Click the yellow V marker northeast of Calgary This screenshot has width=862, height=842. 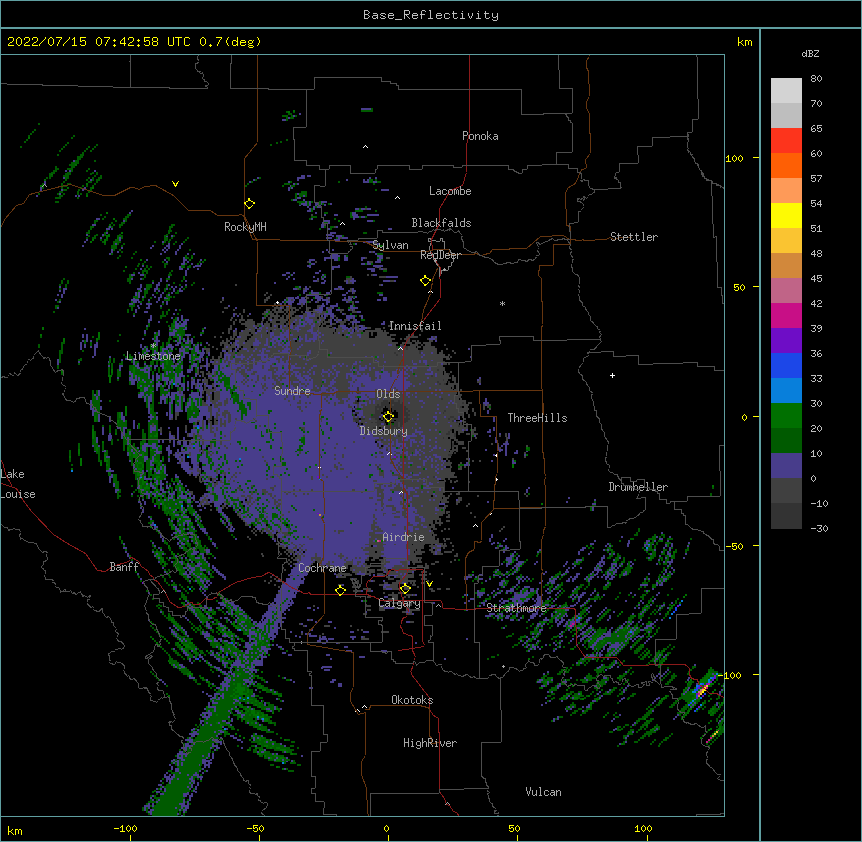tap(429, 584)
